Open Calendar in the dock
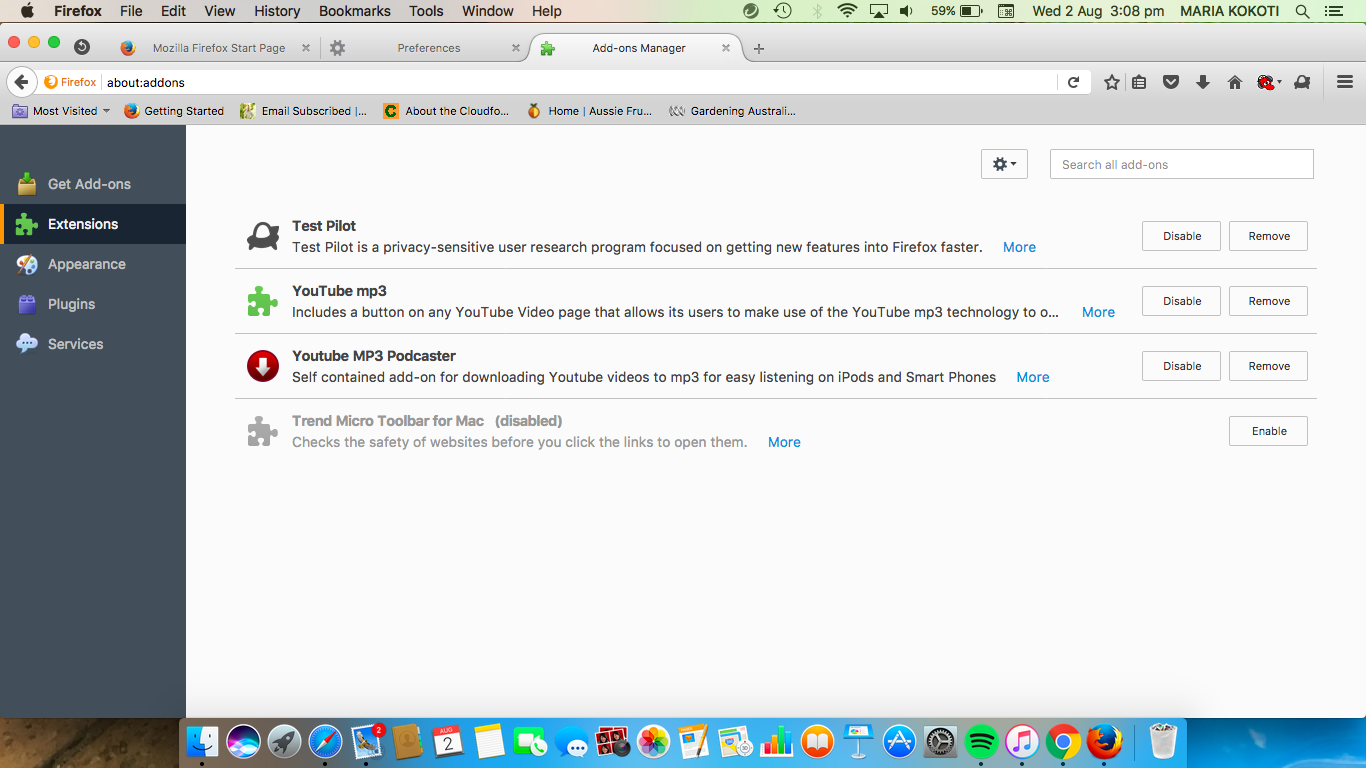Viewport: 1366px width, 768px height. [448, 742]
